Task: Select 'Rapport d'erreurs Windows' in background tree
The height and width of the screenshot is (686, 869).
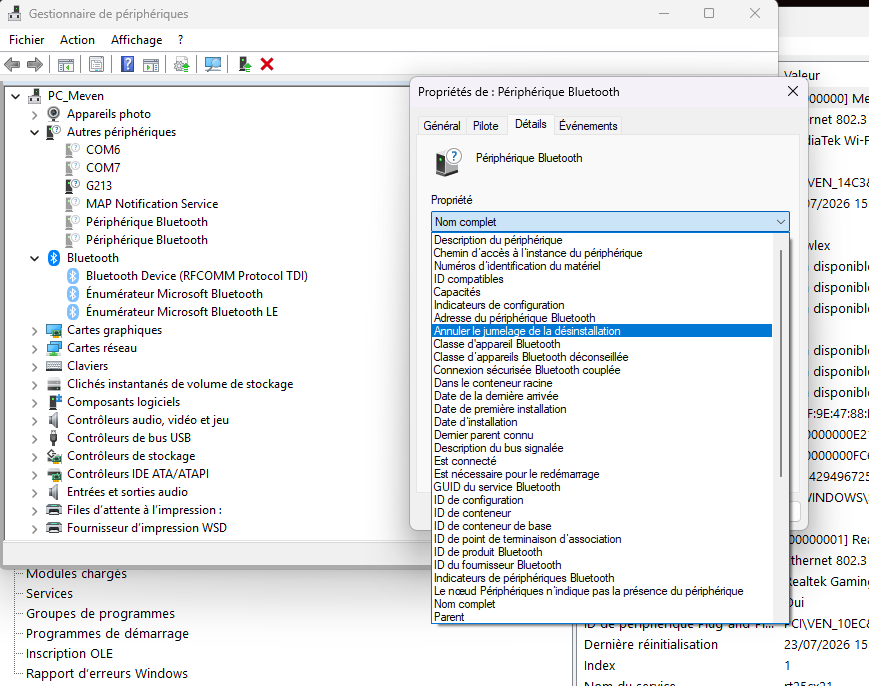Action: (107, 673)
